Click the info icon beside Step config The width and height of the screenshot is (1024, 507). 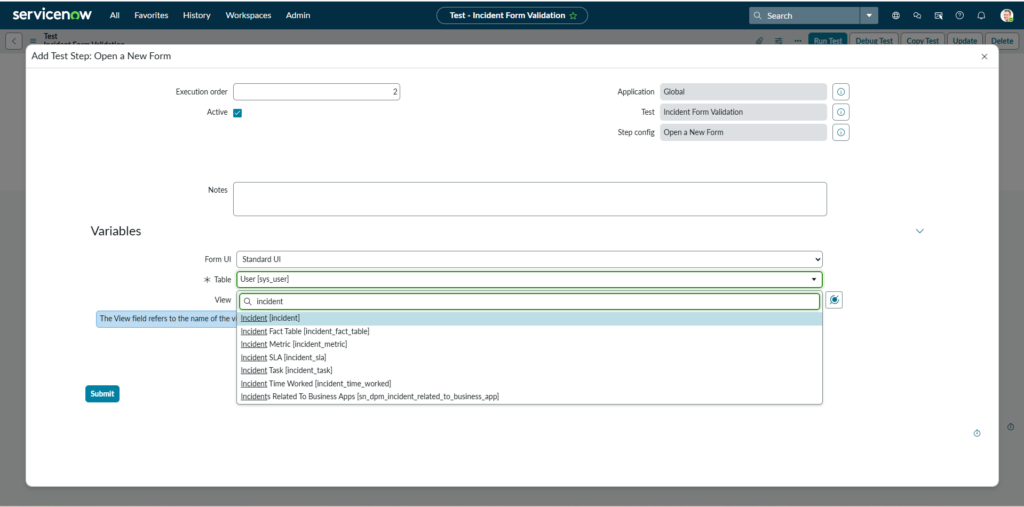pyautogui.click(x=841, y=133)
